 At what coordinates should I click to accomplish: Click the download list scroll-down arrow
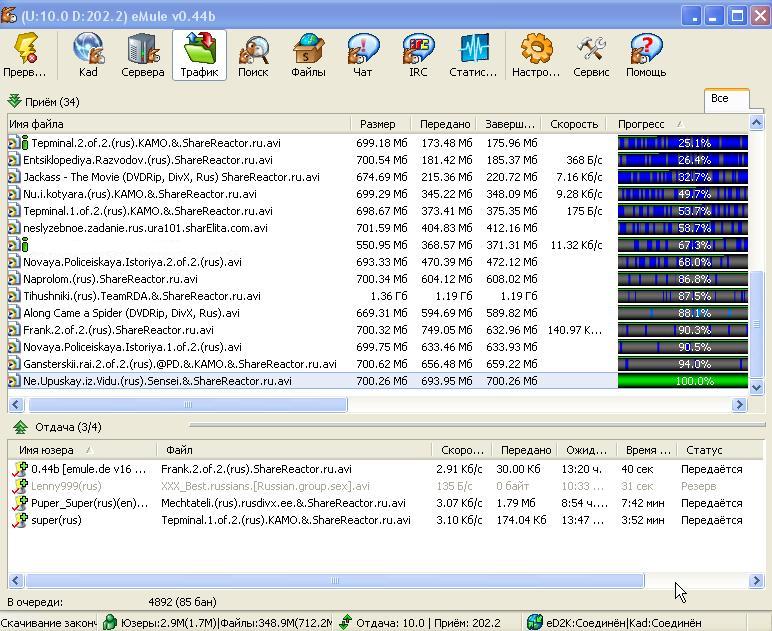(x=756, y=387)
